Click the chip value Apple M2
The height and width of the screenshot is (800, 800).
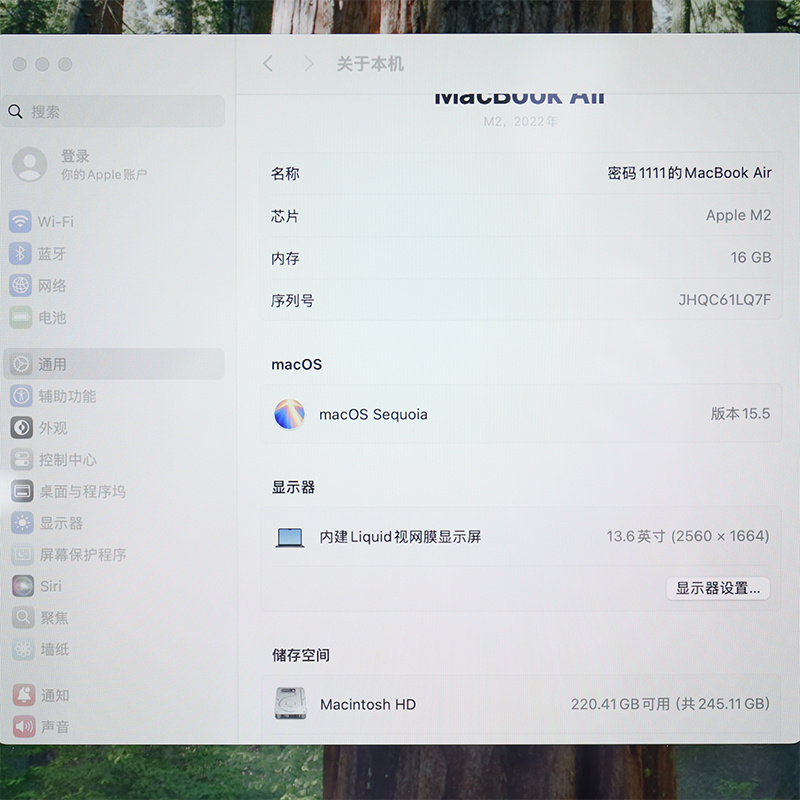(x=738, y=215)
